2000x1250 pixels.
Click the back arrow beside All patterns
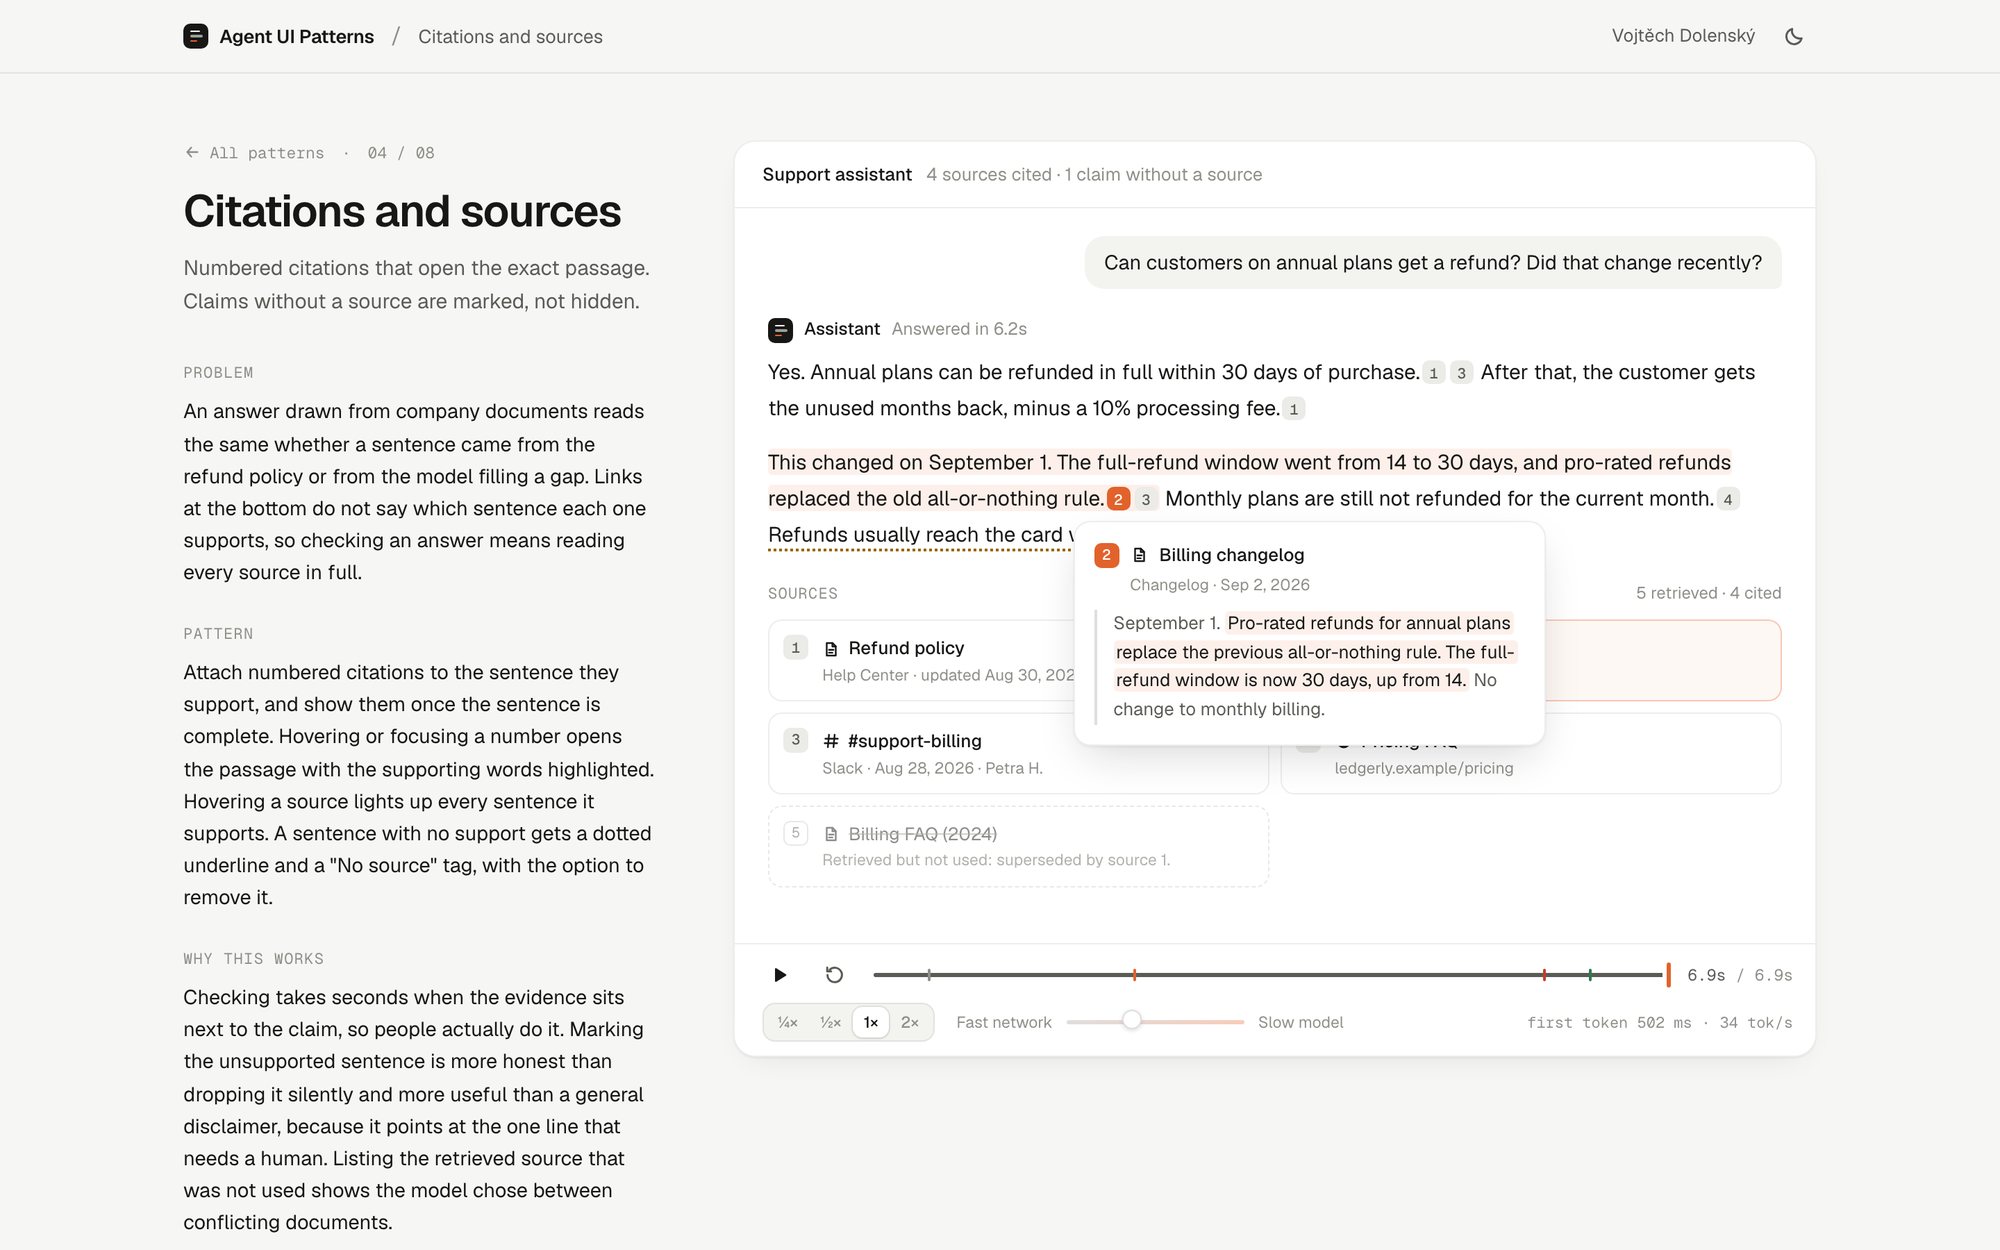[192, 152]
